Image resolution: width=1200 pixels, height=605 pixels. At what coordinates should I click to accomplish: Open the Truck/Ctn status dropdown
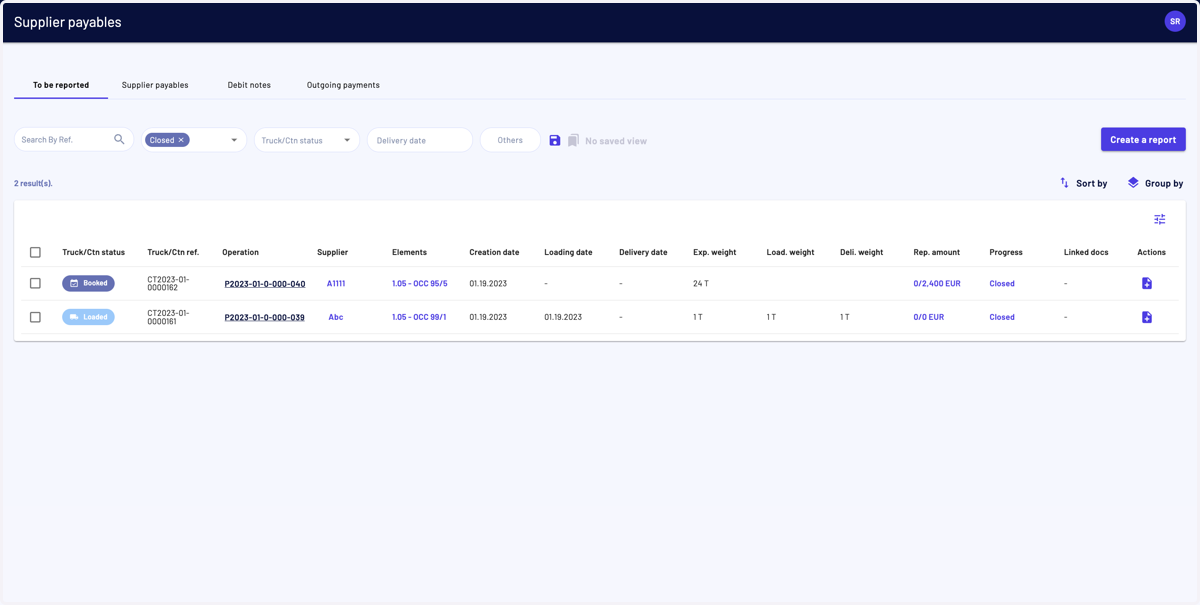click(307, 140)
